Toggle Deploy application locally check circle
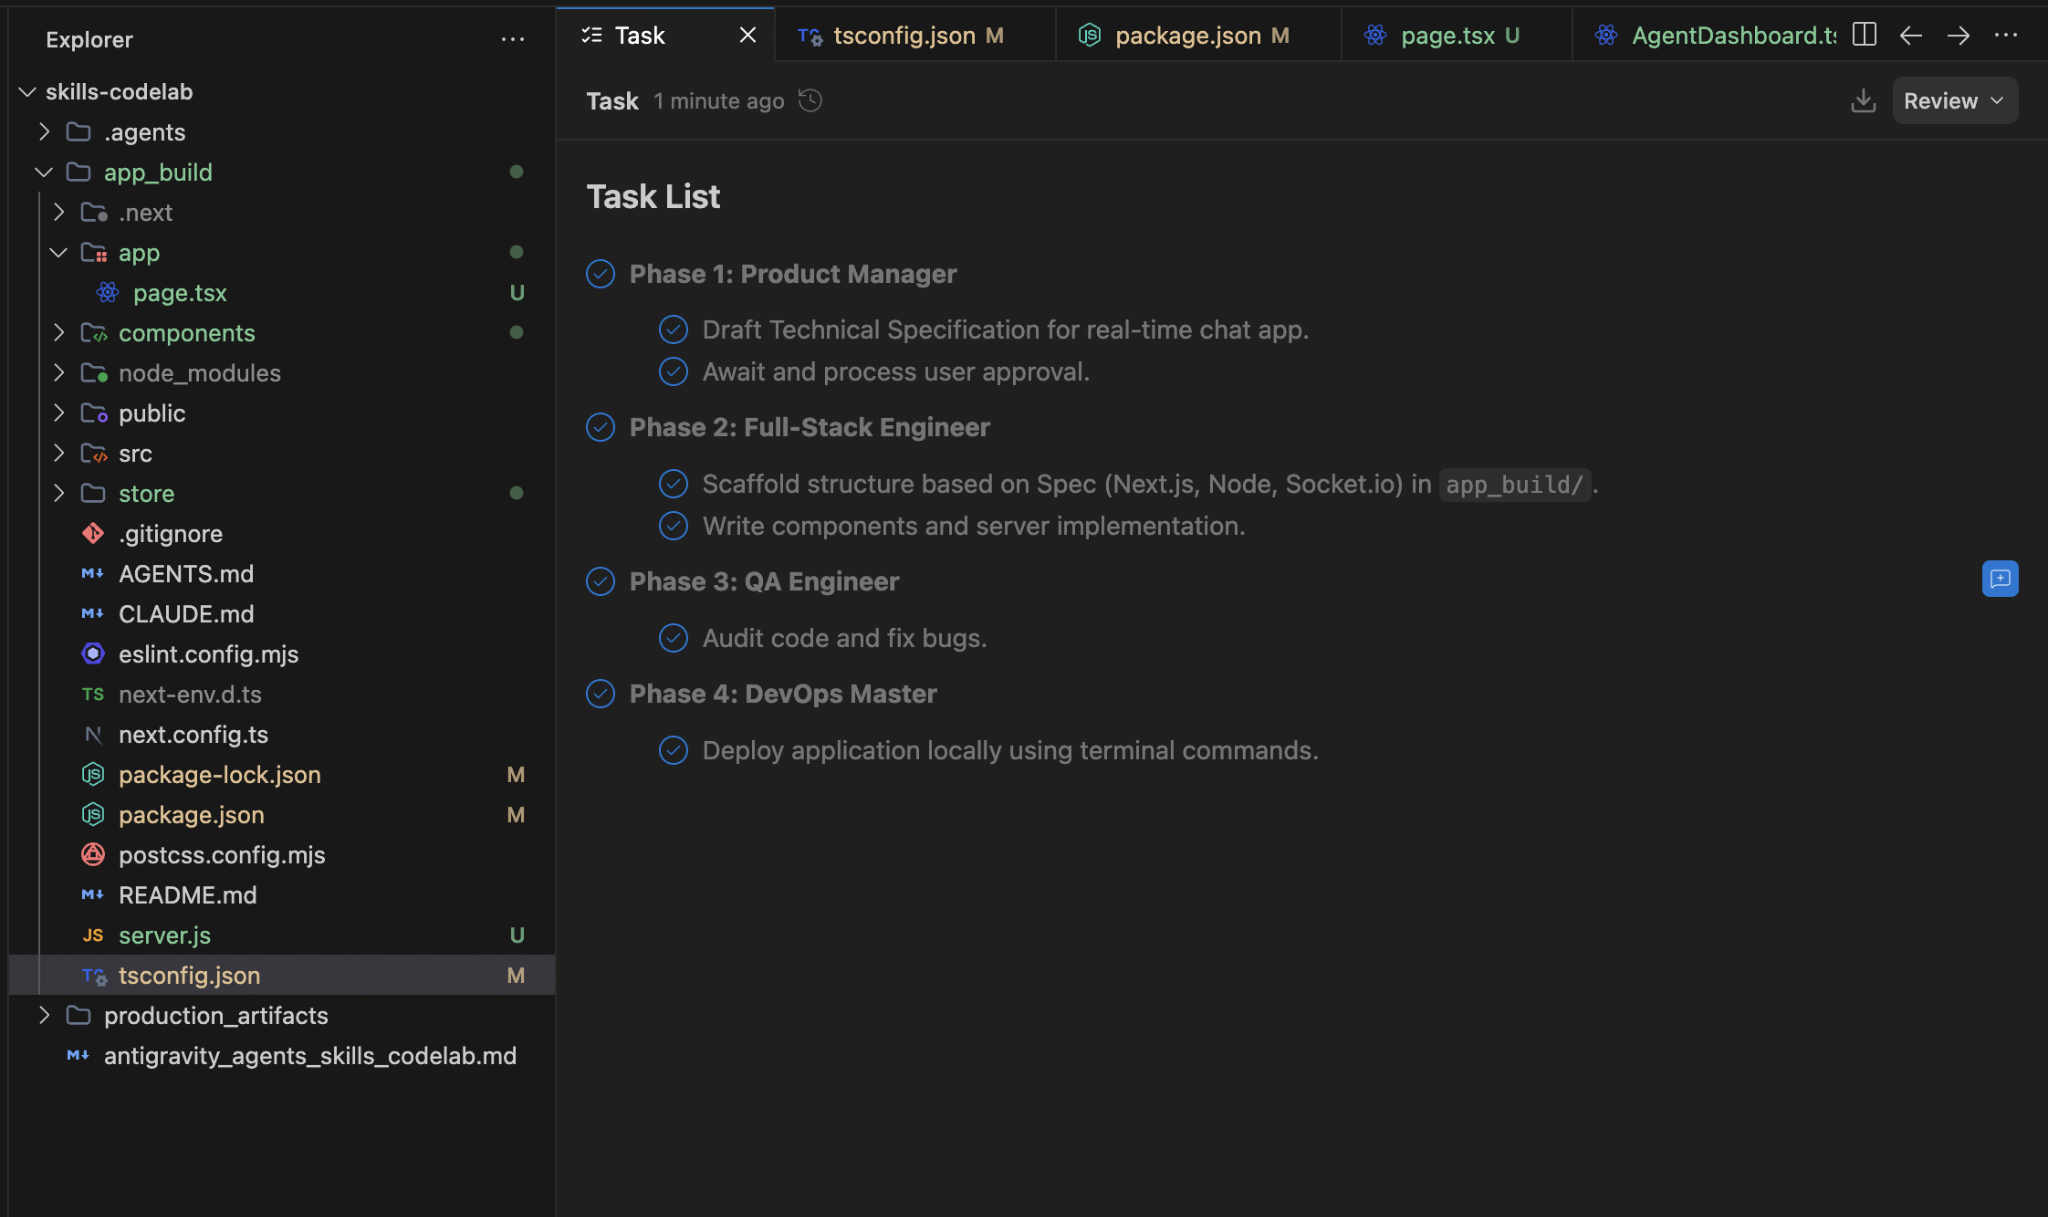This screenshot has width=2048, height=1217. click(x=673, y=750)
